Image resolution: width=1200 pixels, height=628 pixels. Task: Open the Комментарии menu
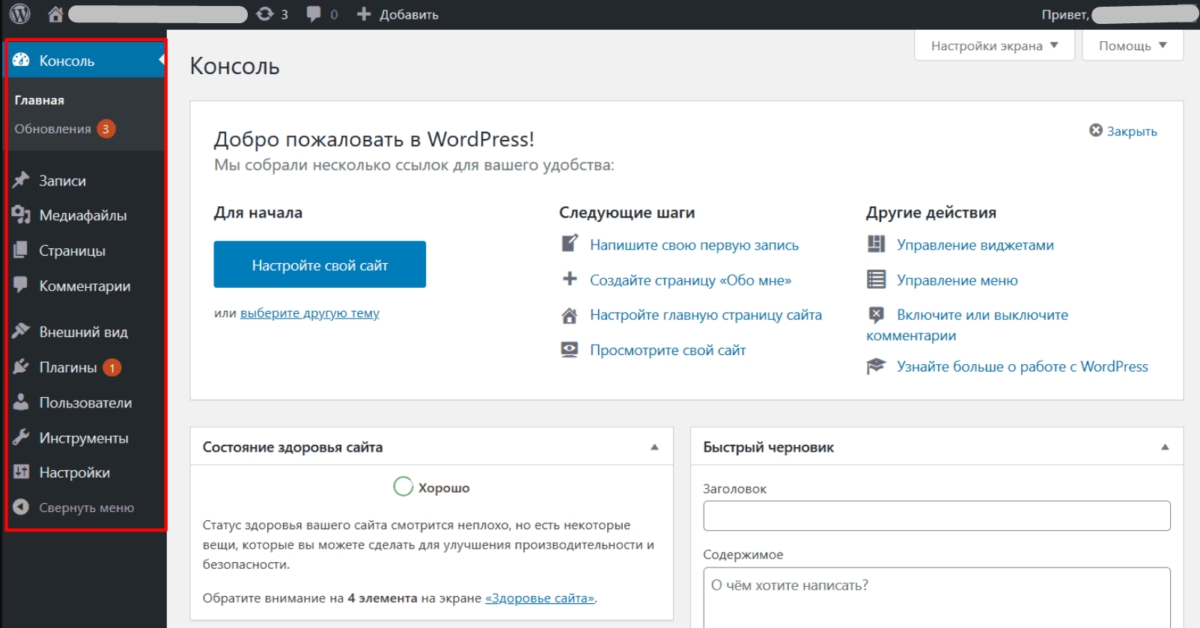[x=84, y=286]
